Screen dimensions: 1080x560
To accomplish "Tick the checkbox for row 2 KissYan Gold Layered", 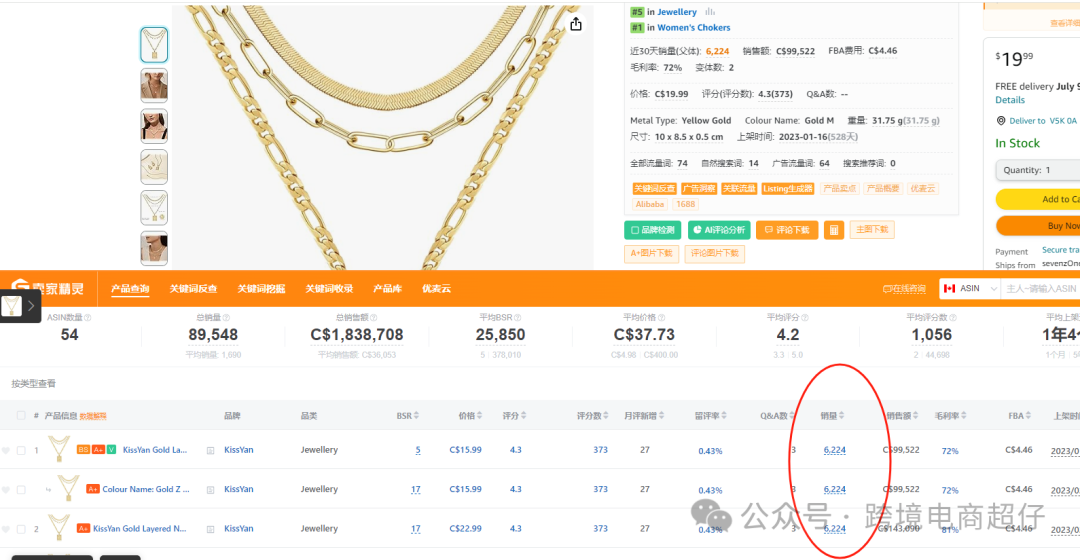I will [21, 529].
